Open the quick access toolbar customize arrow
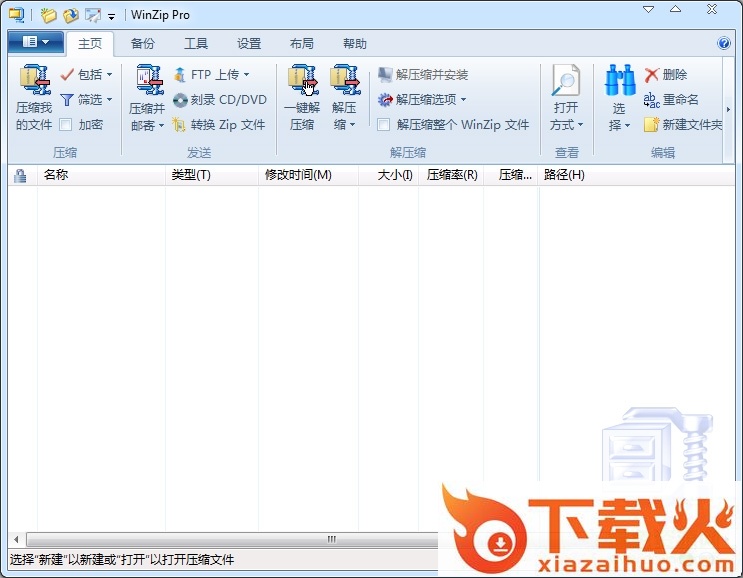The width and height of the screenshot is (743, 578). [111, 17]
